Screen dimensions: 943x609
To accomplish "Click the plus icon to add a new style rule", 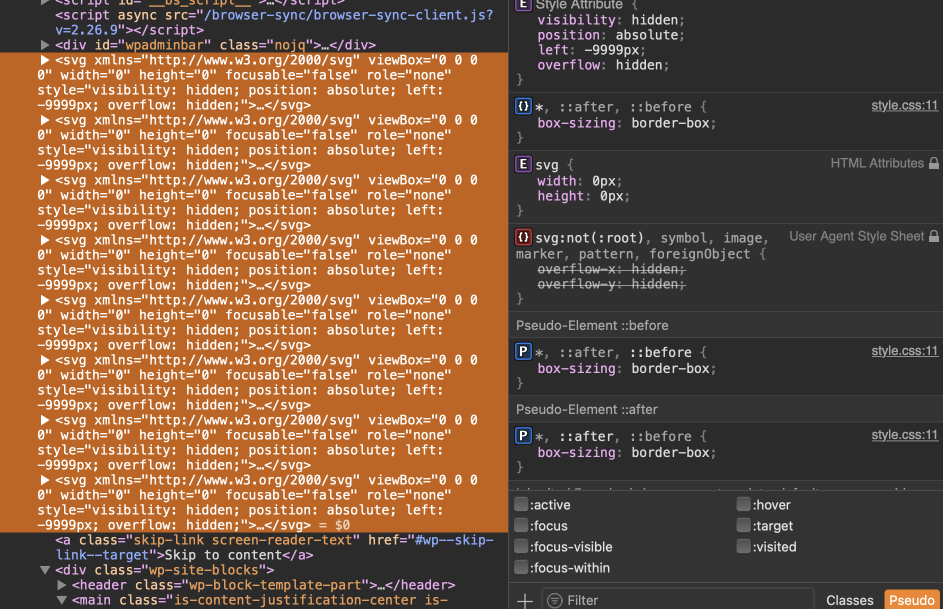I will (x=524, y=600).
